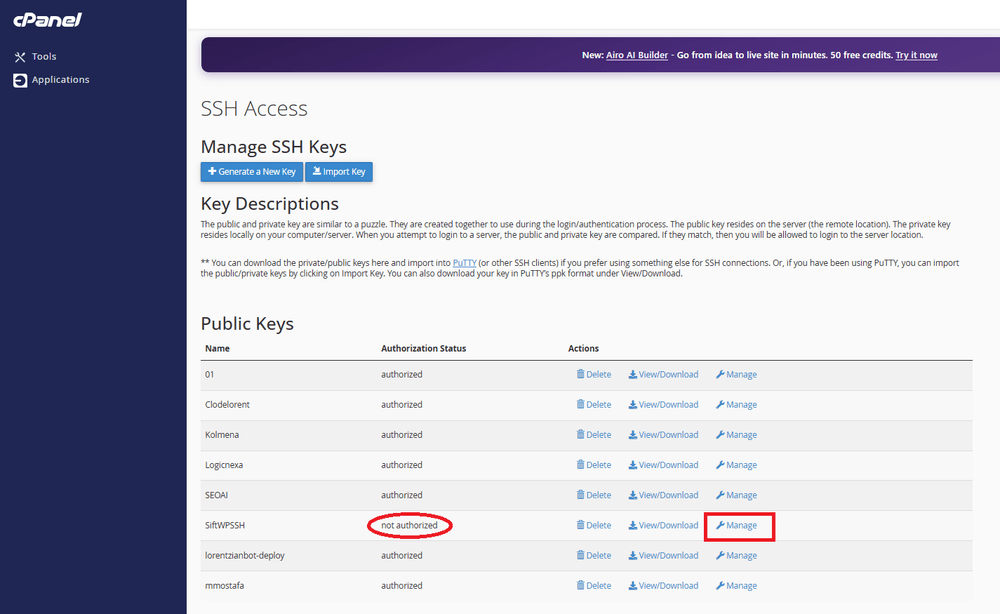The height and width of the screenshot is (614, 1000).
Task: Delete the lorentzianbot-deploy key
Action: (x=594, y=555)
